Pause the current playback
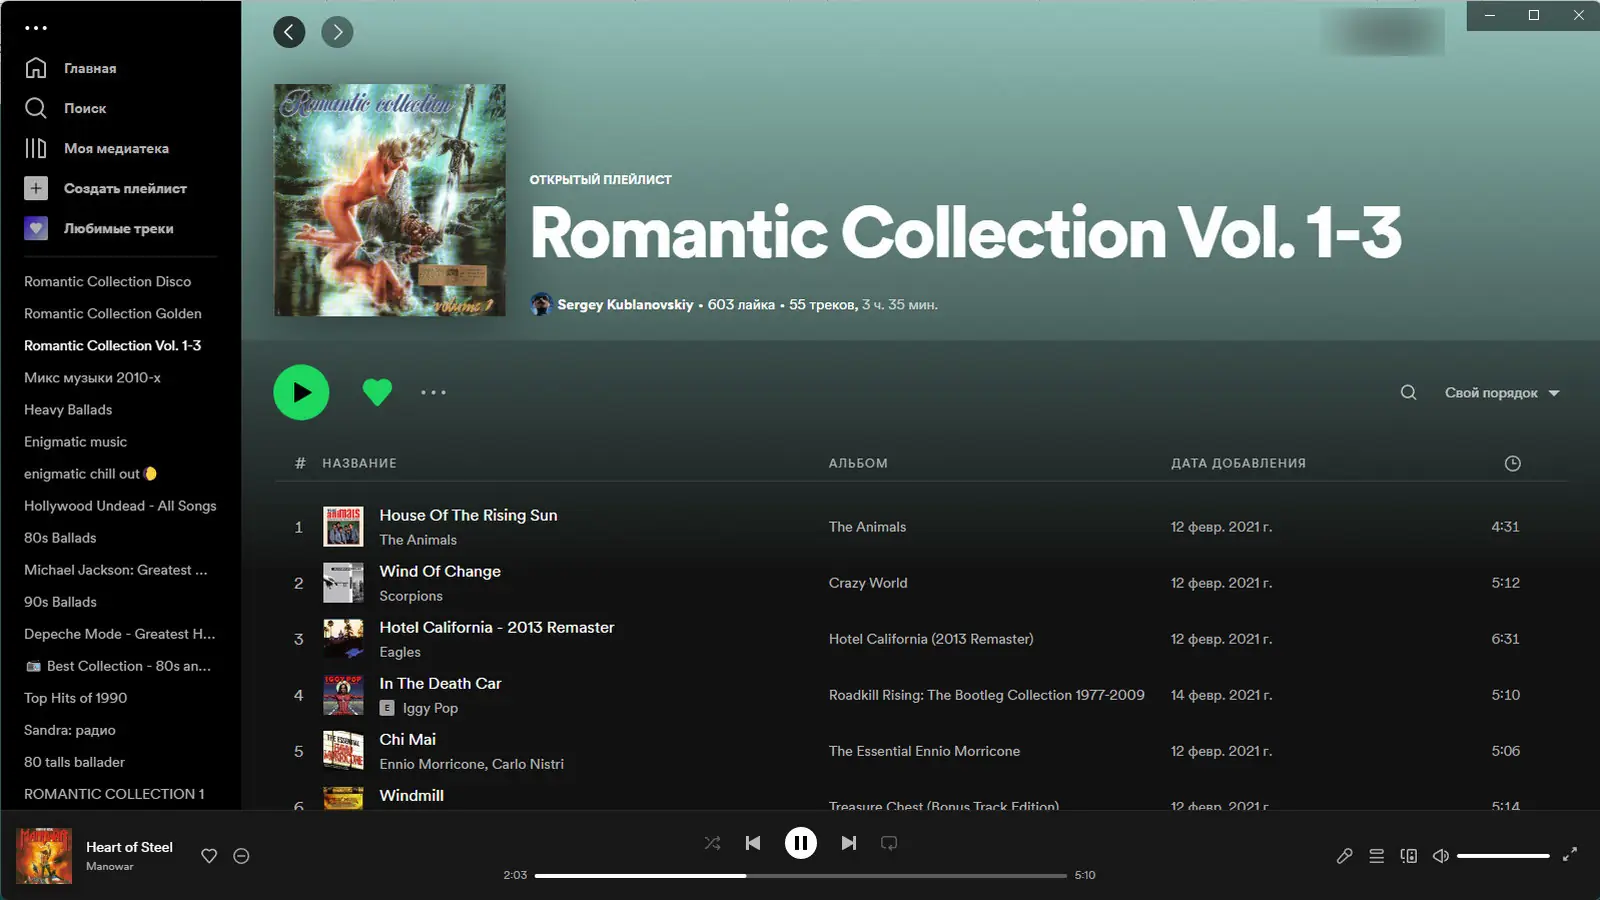 click(801, 843)
